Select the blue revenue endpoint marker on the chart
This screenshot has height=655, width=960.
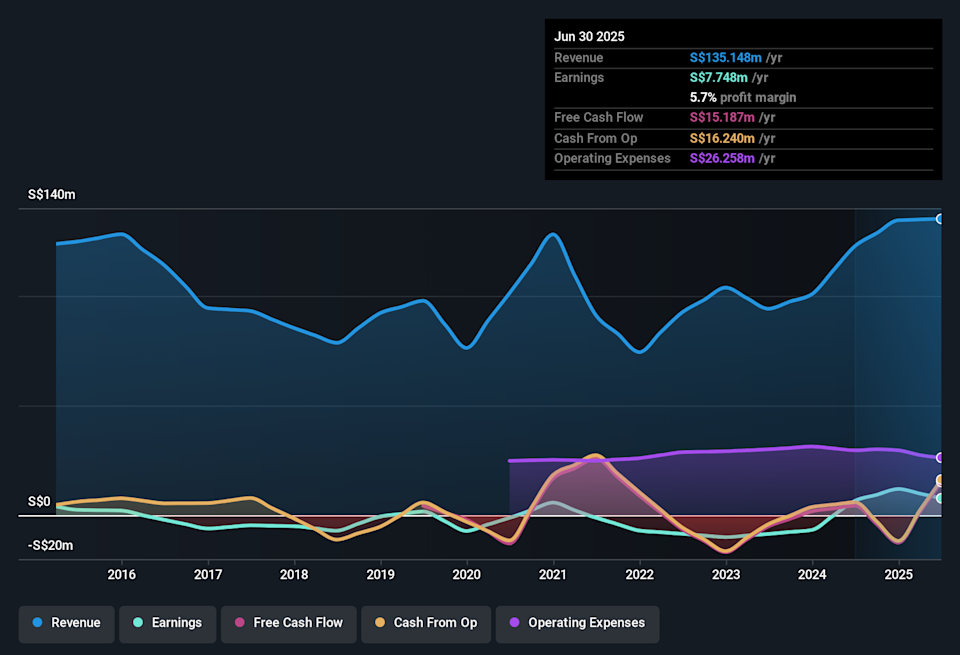click(x=939, y=219)
